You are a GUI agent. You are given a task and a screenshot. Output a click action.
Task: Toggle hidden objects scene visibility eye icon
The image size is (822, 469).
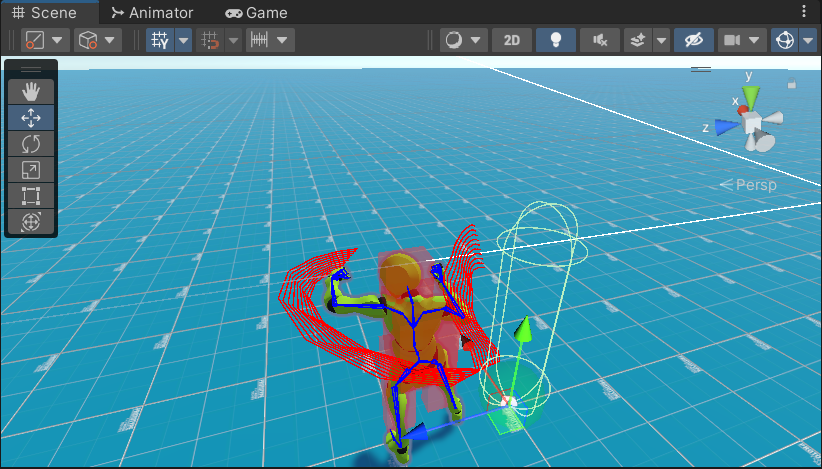pos(692,40)
